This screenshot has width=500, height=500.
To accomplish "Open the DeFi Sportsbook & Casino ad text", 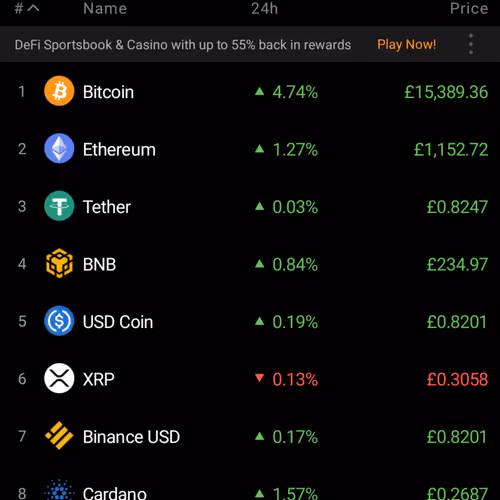I will click(x=183, y=45).
